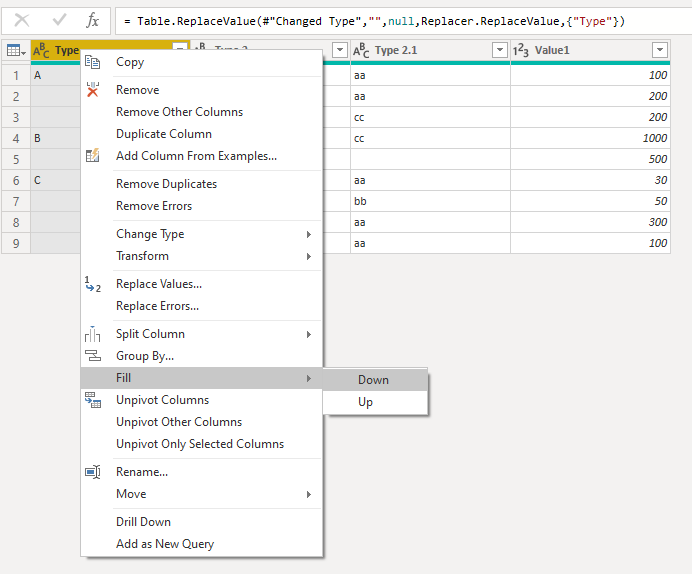692x574 pixels.
Task: Choose Add as New Query
Action: tap(202, 544)
